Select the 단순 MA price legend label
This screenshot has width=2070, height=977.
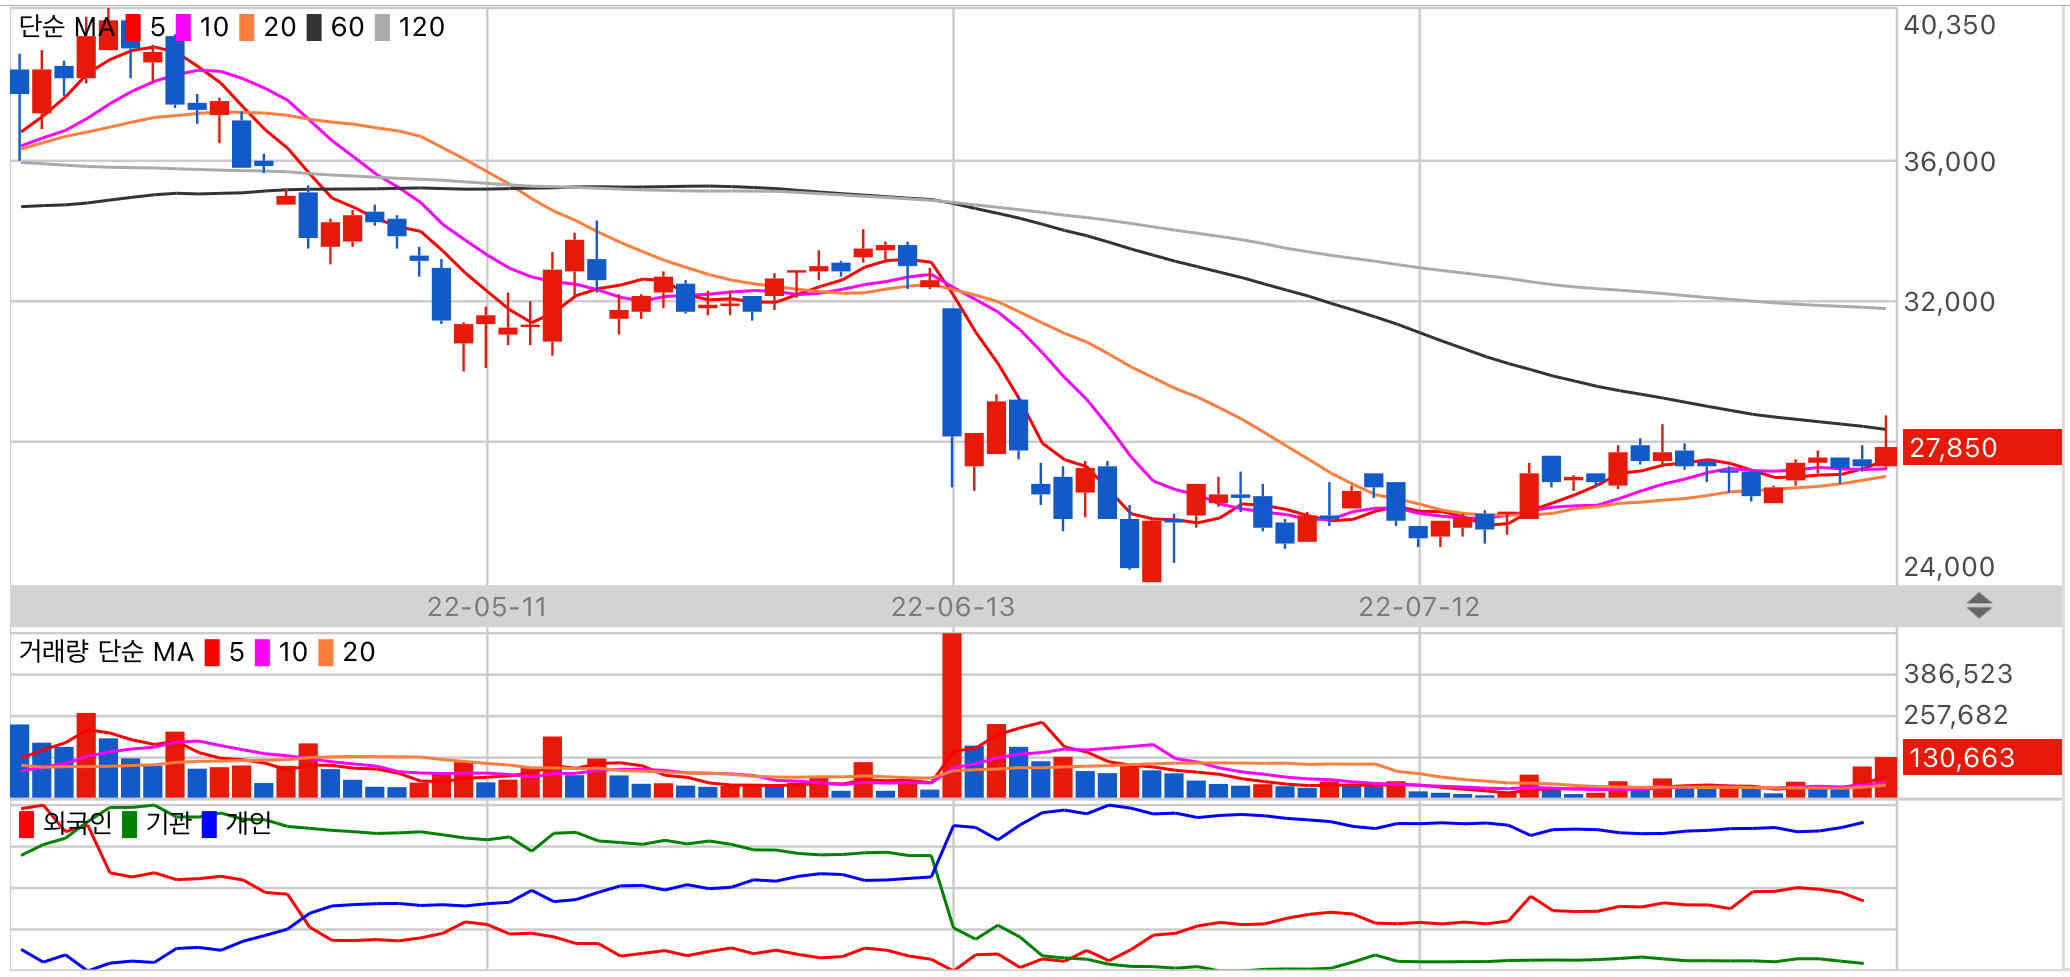[67, 27]
